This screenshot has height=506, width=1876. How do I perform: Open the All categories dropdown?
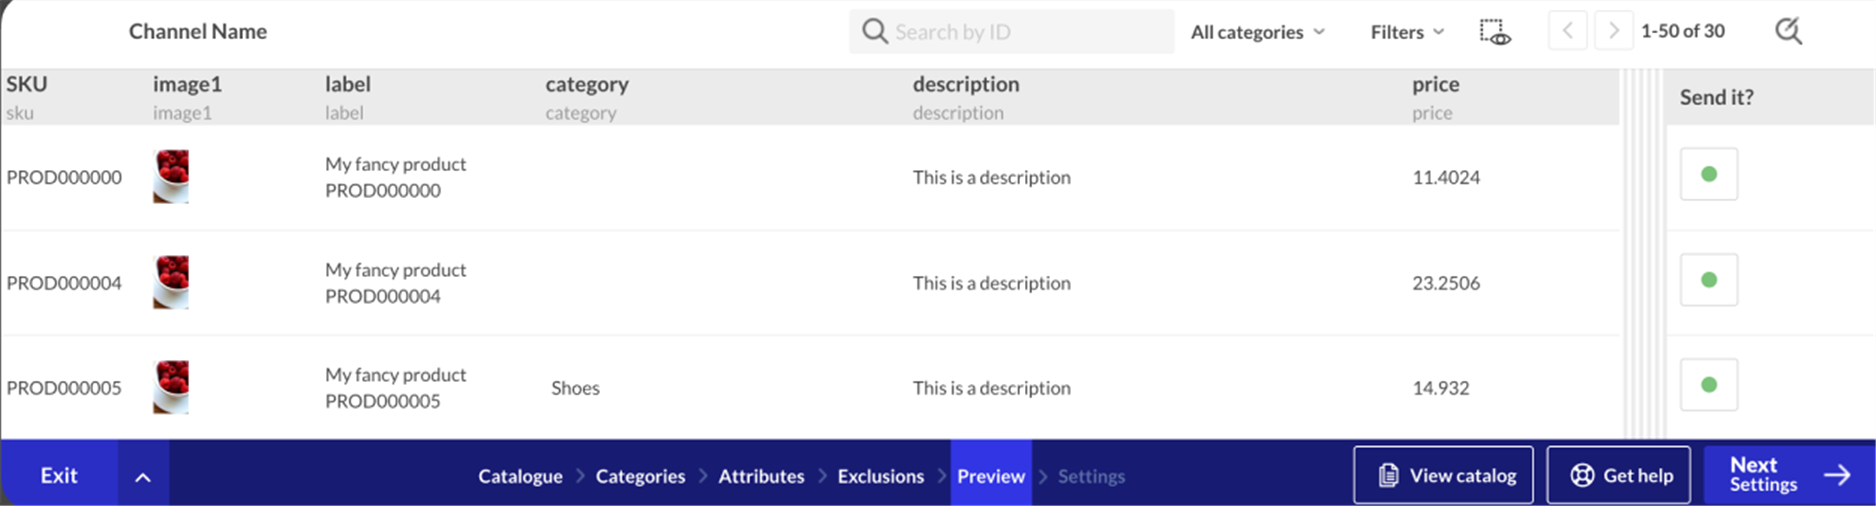coord(1257,32)
